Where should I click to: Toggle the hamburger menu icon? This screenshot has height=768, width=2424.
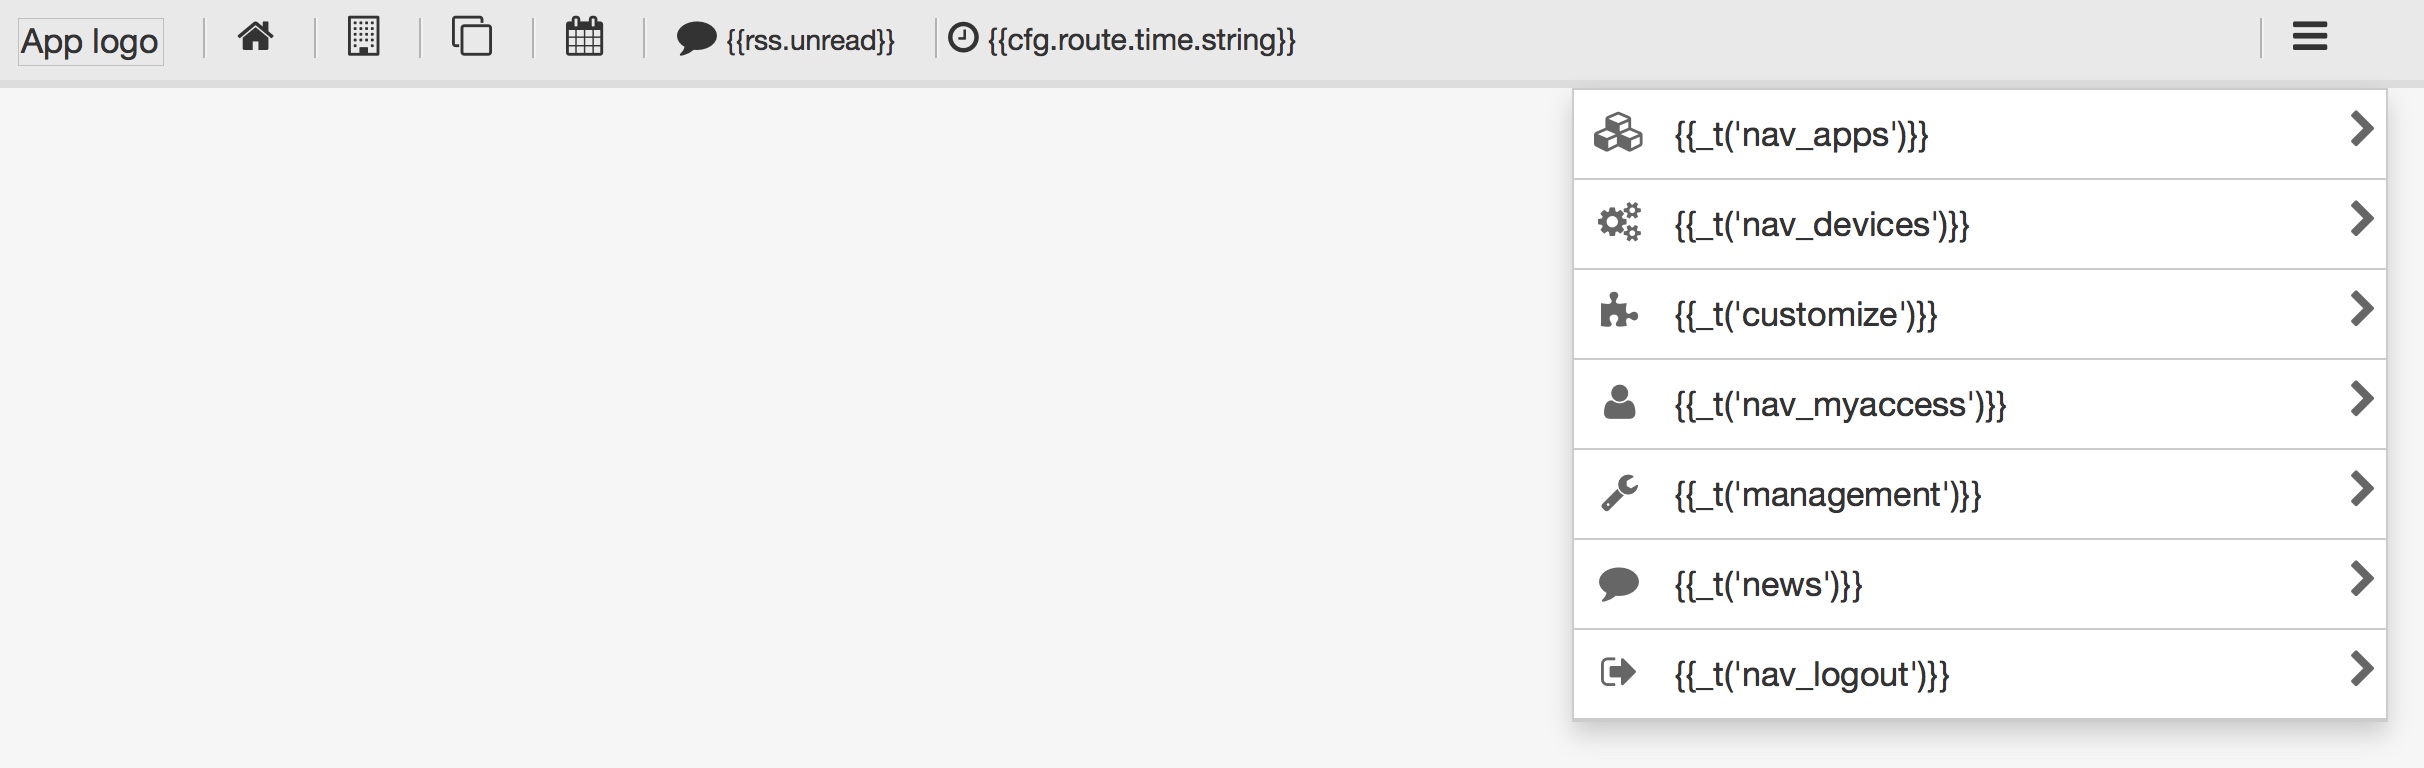(2309, 38)
